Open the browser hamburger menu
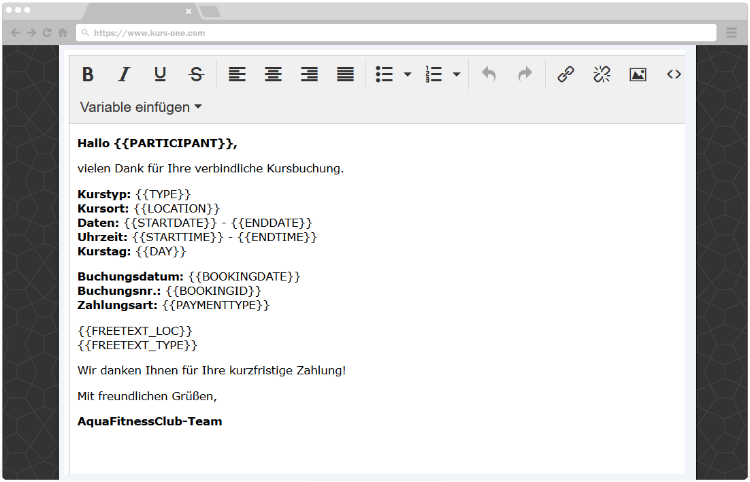 (731, 33)
